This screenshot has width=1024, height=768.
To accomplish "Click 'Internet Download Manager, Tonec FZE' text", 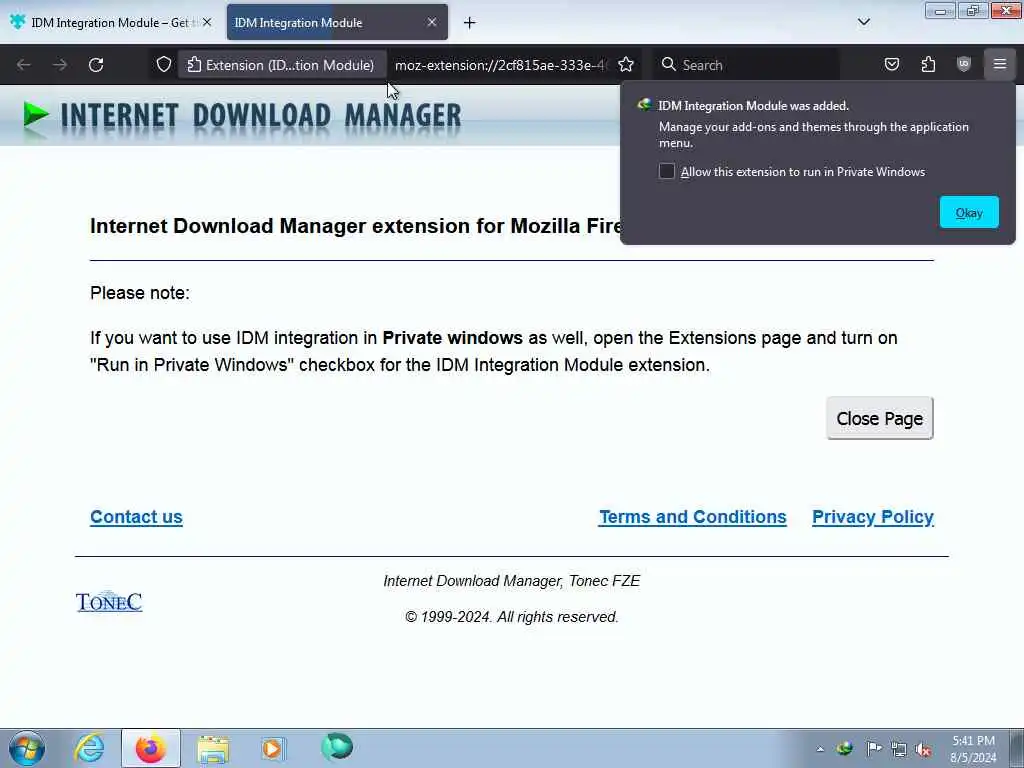I will coord(511,581).
